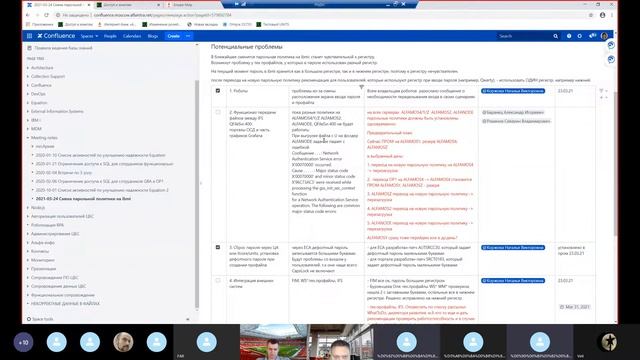Open the notifications icon in header

click(592, 36)
